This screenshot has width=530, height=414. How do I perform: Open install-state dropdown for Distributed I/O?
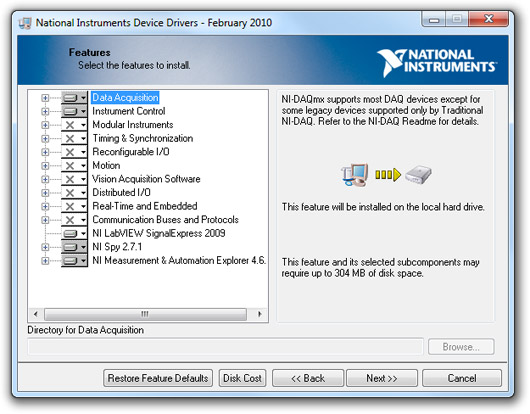click(74, 193)
